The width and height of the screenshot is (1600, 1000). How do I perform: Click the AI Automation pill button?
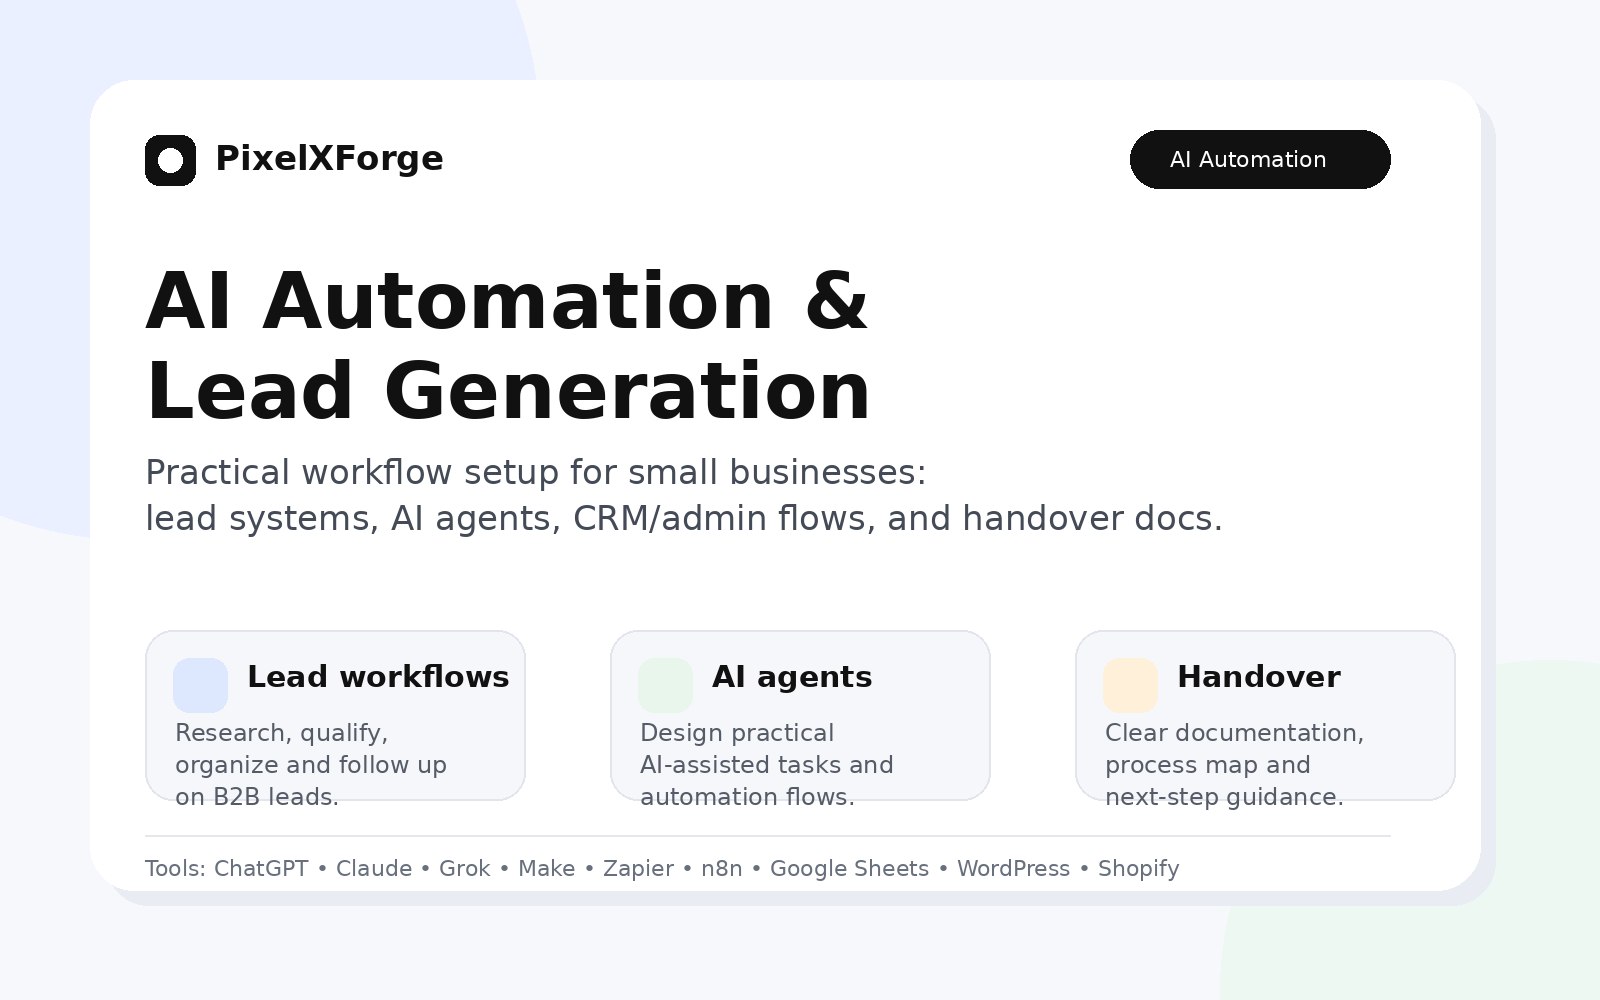[x=1260, y=159]
